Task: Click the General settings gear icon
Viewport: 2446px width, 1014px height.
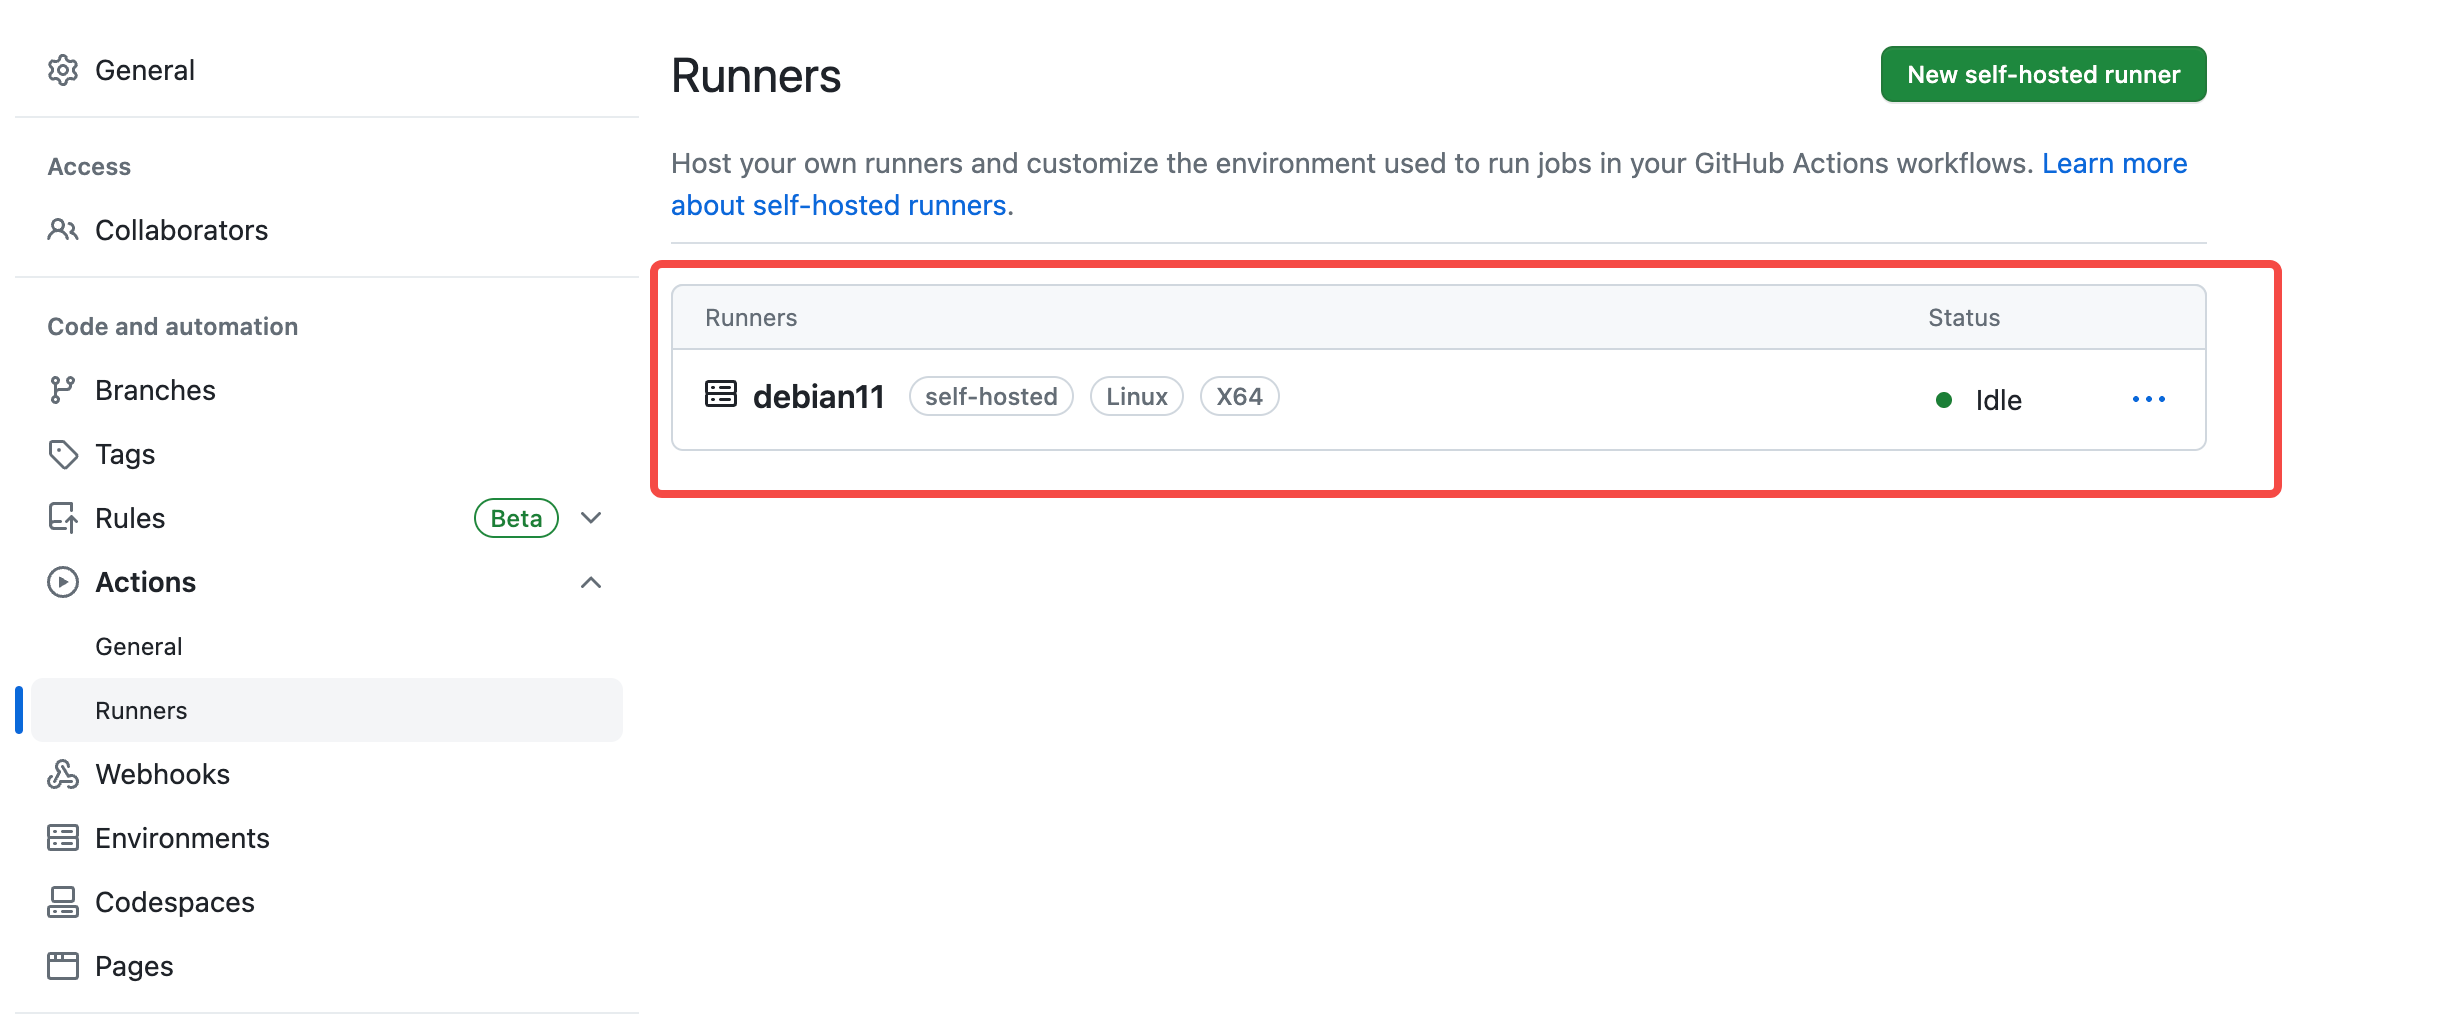Action: click(x=63, y=70)
